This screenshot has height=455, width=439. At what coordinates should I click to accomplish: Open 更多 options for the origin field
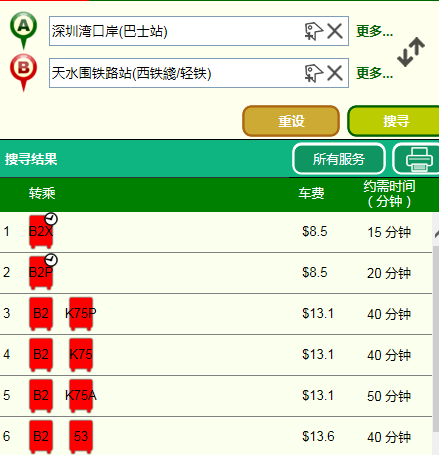(374, 31)
